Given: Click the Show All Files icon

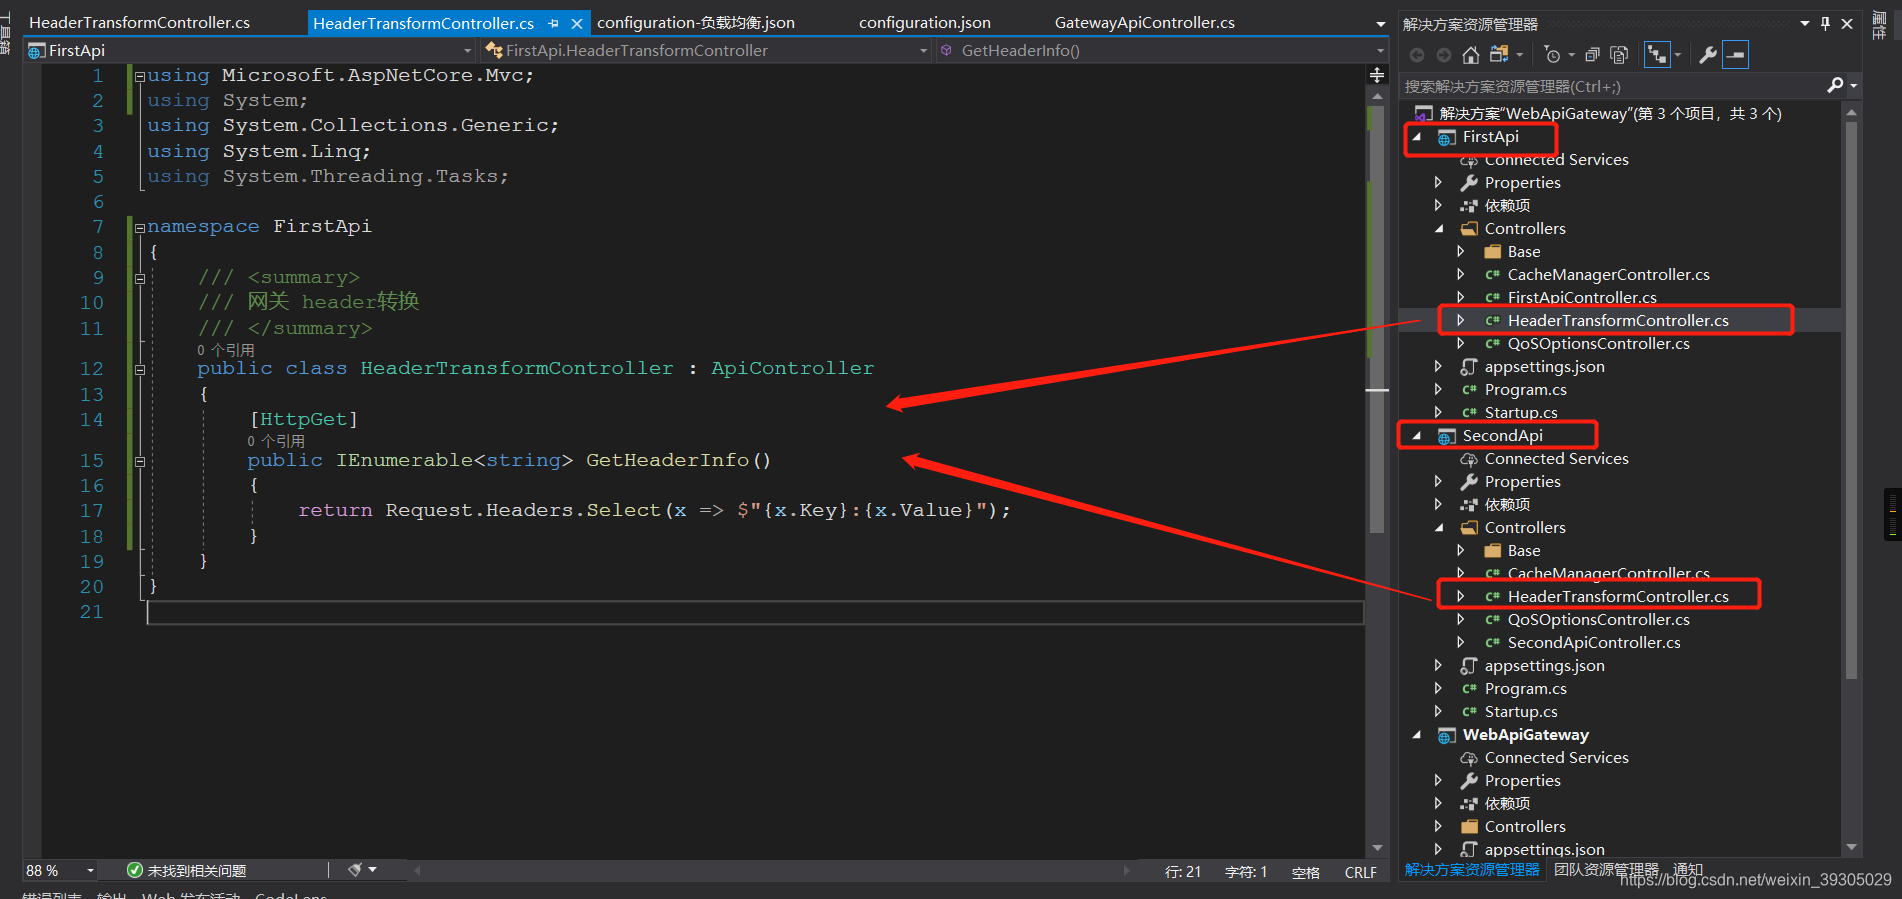Looking at the screenshot, I should click(1620, 55).
